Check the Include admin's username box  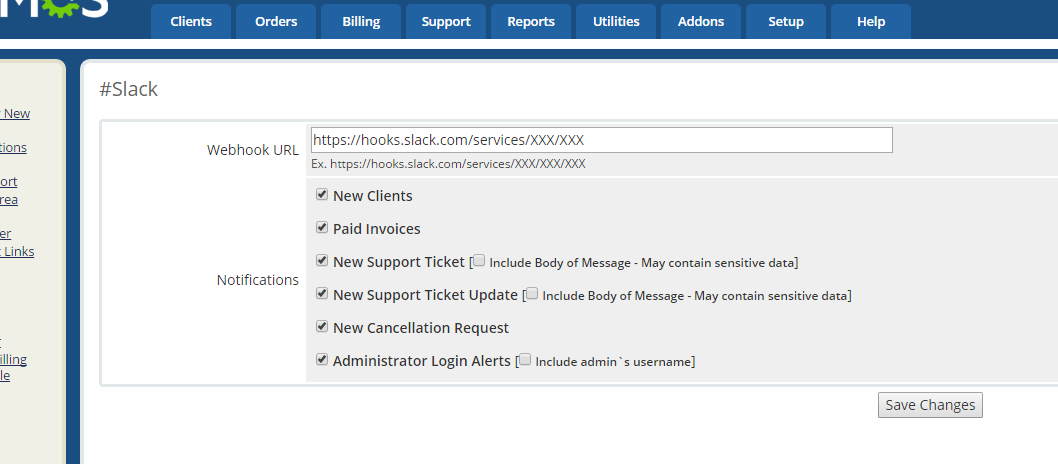tap(526, 360)
